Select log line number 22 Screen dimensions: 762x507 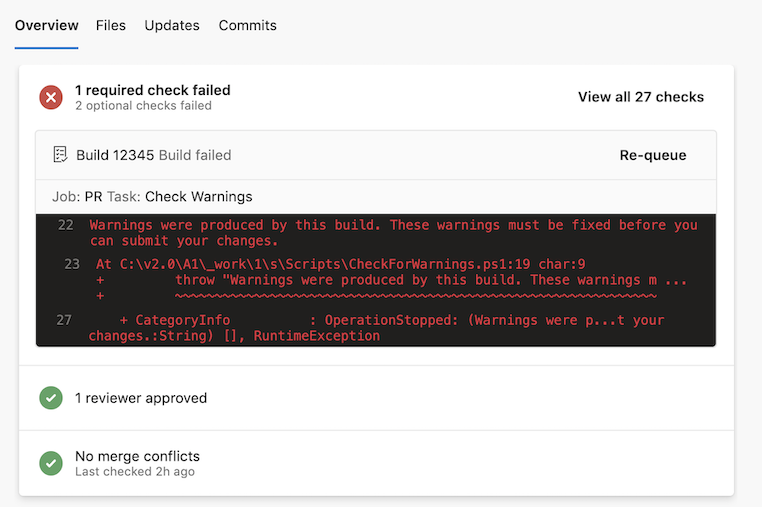(66, 225)
